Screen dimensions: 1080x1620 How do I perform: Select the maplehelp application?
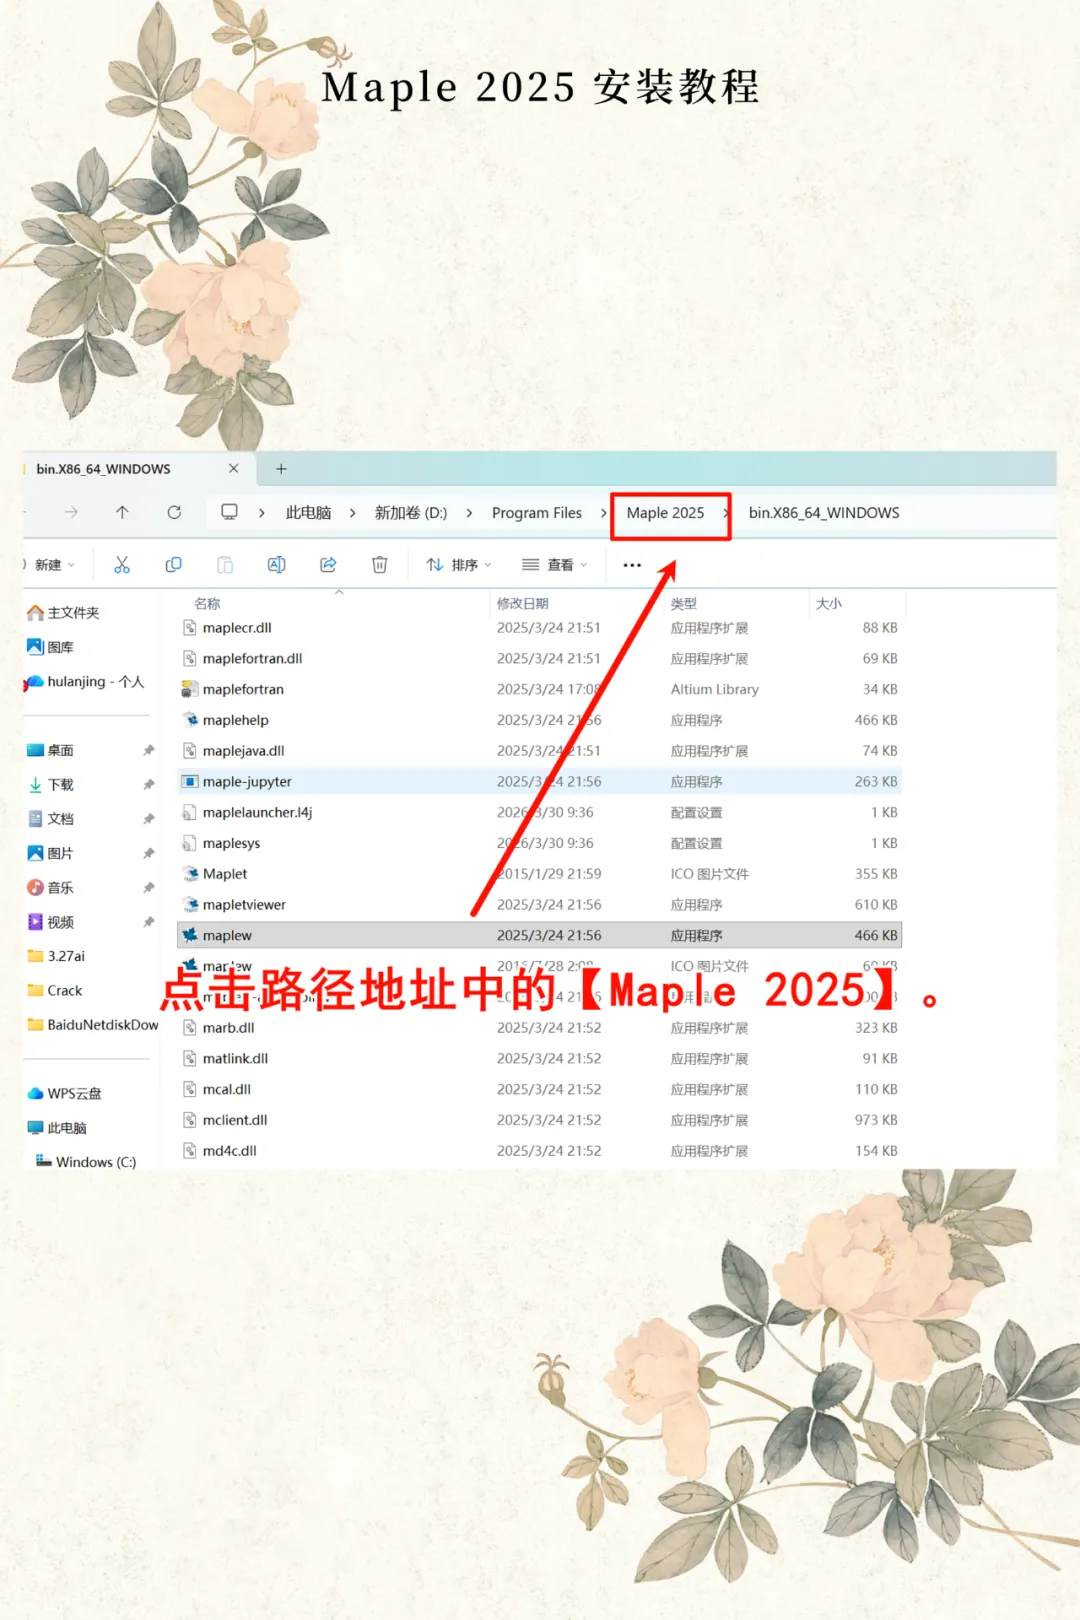(x=540, y=720)
